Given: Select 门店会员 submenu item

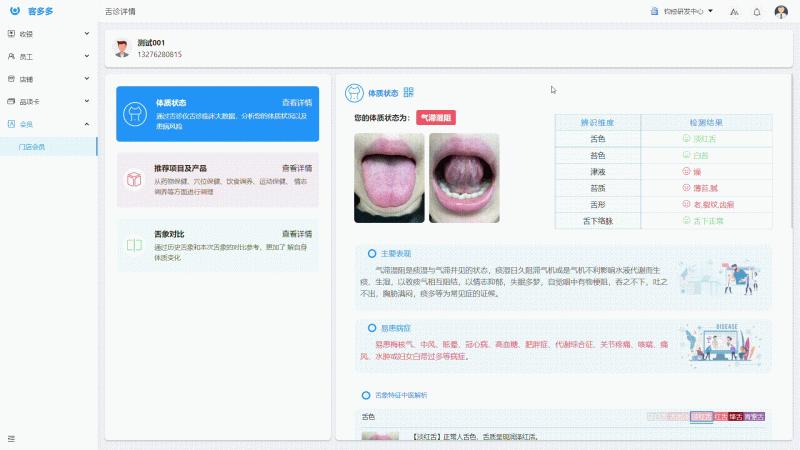Looking at the screenshot, I should click(x=39, y=147).
